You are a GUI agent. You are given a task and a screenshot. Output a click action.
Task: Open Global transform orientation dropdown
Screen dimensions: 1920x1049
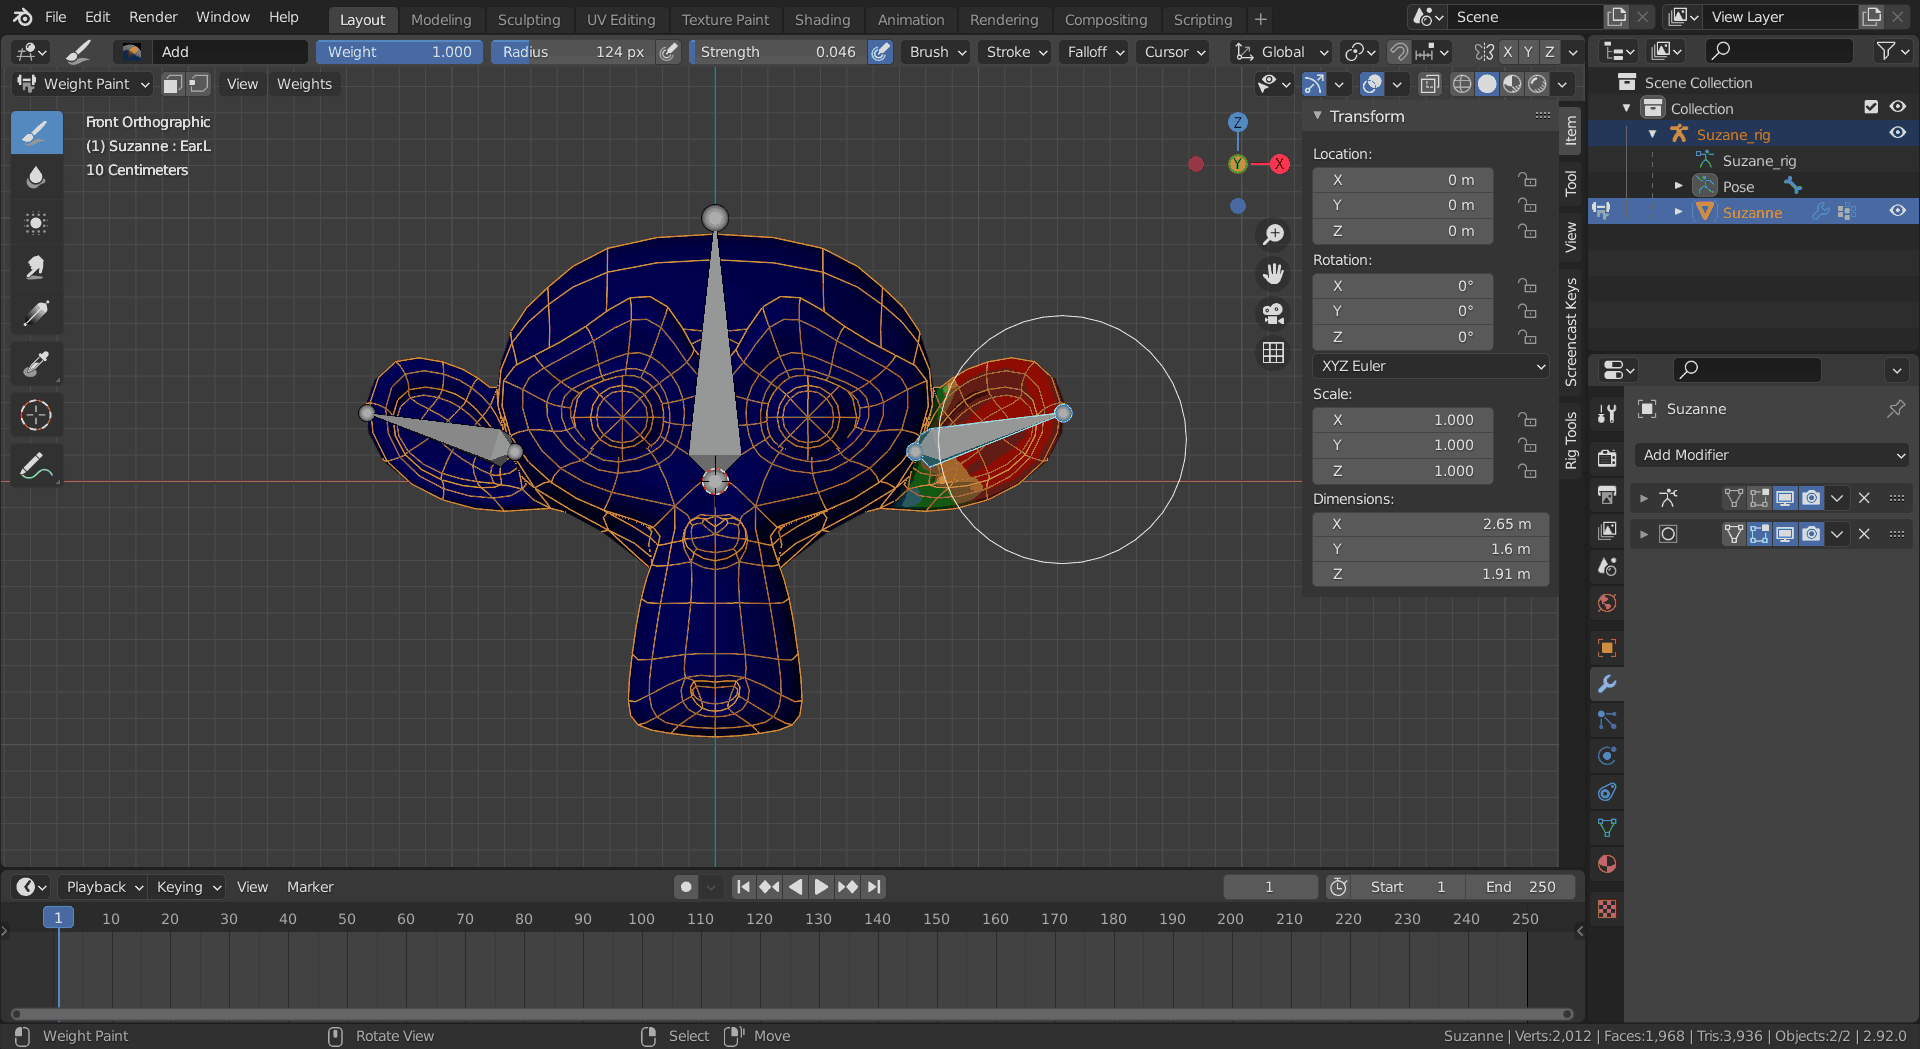coord(1282,52)
